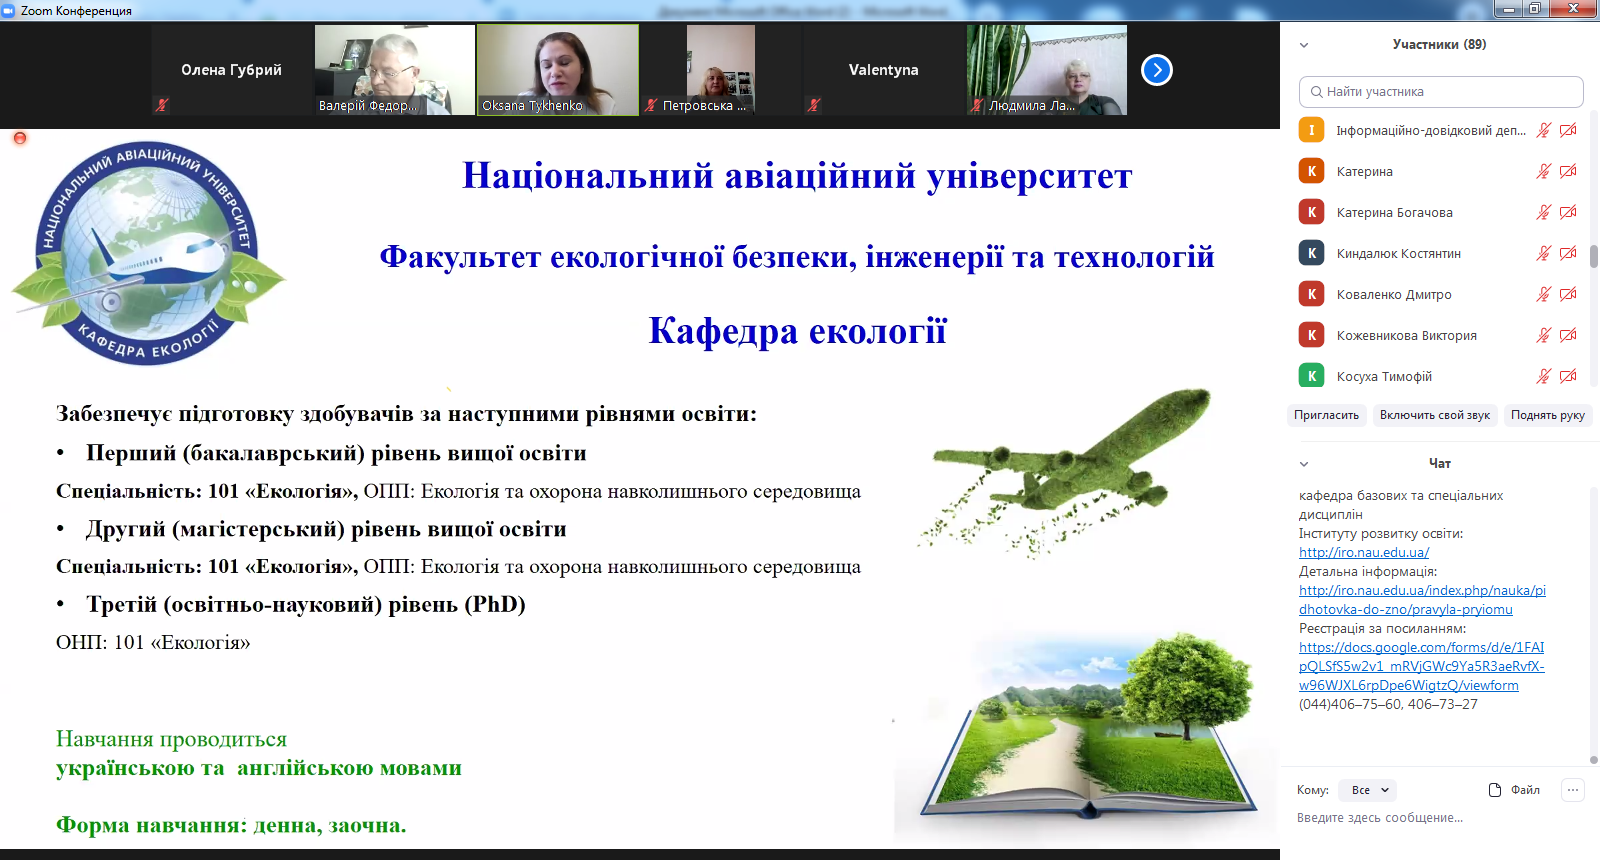Screen dimensions: 1600x860
Task: Collapse the Чат panel chevron
Action: pyautogui.click(x=1304, y=464)
